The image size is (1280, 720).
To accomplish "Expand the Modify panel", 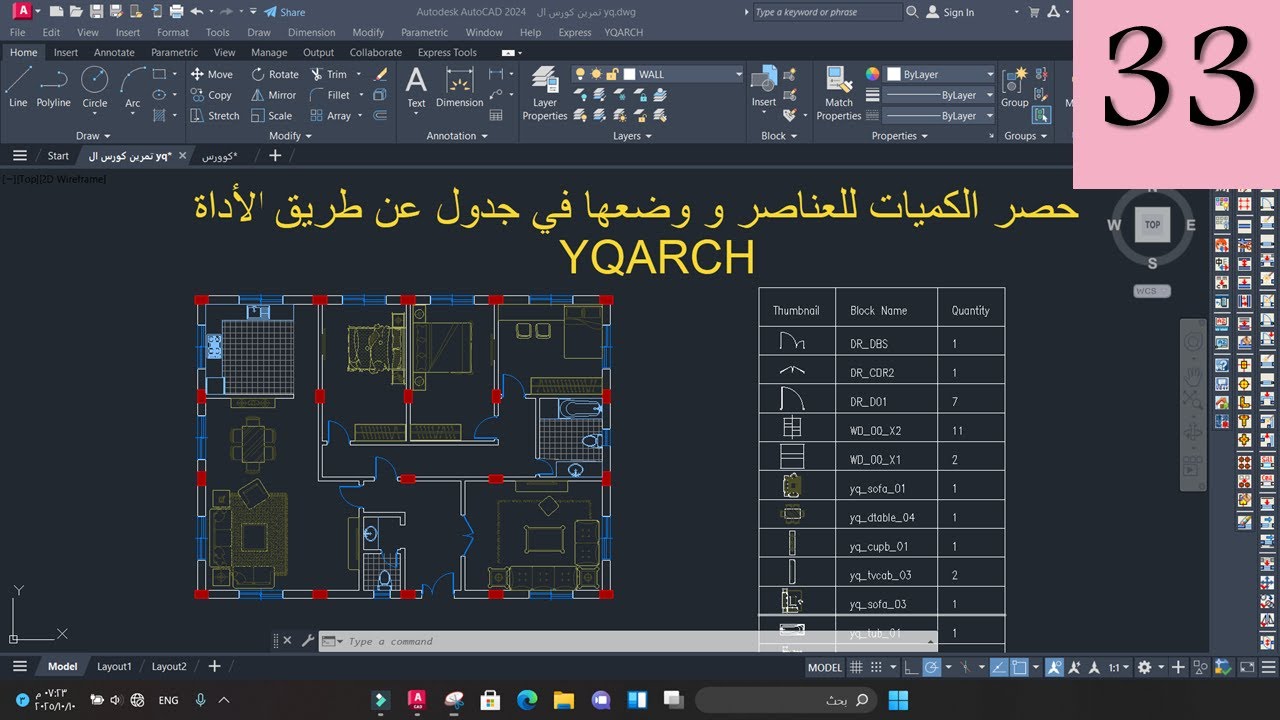I will coord(290,136).
